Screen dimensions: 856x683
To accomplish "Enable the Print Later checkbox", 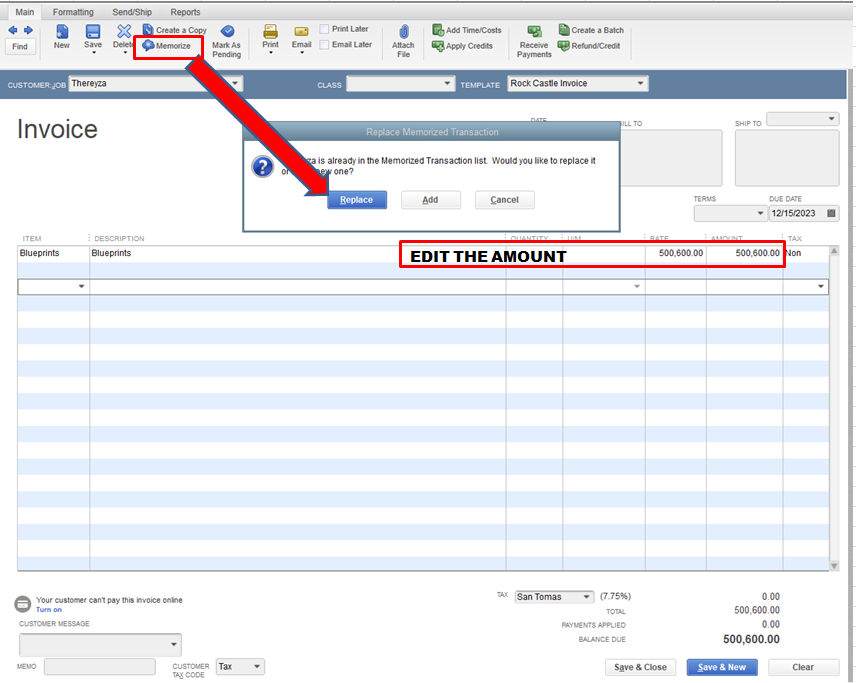I will pos(324,29).
